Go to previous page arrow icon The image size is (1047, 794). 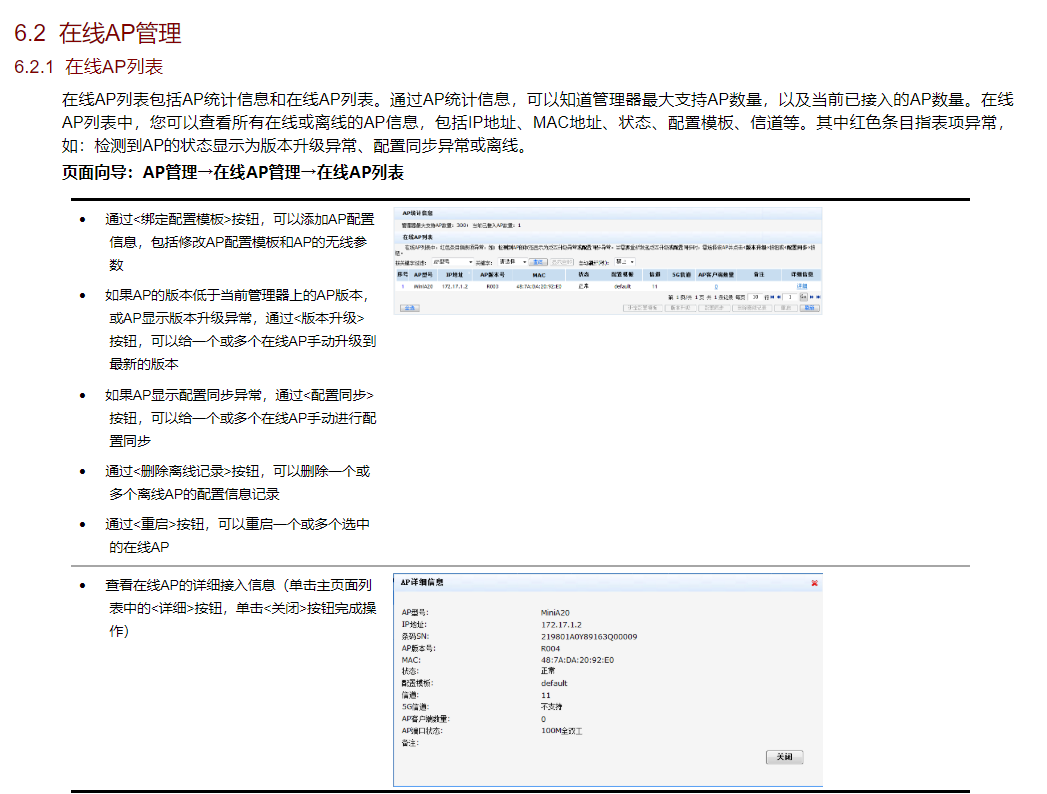pos(779,297)
